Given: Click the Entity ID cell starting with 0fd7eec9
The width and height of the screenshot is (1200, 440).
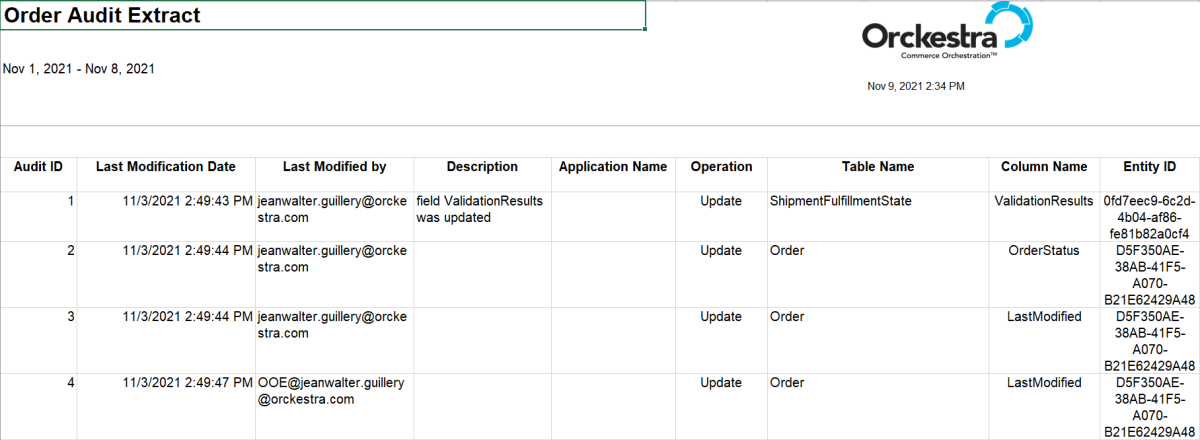Looking at the screenshot, I should [x=1148, y=217].
